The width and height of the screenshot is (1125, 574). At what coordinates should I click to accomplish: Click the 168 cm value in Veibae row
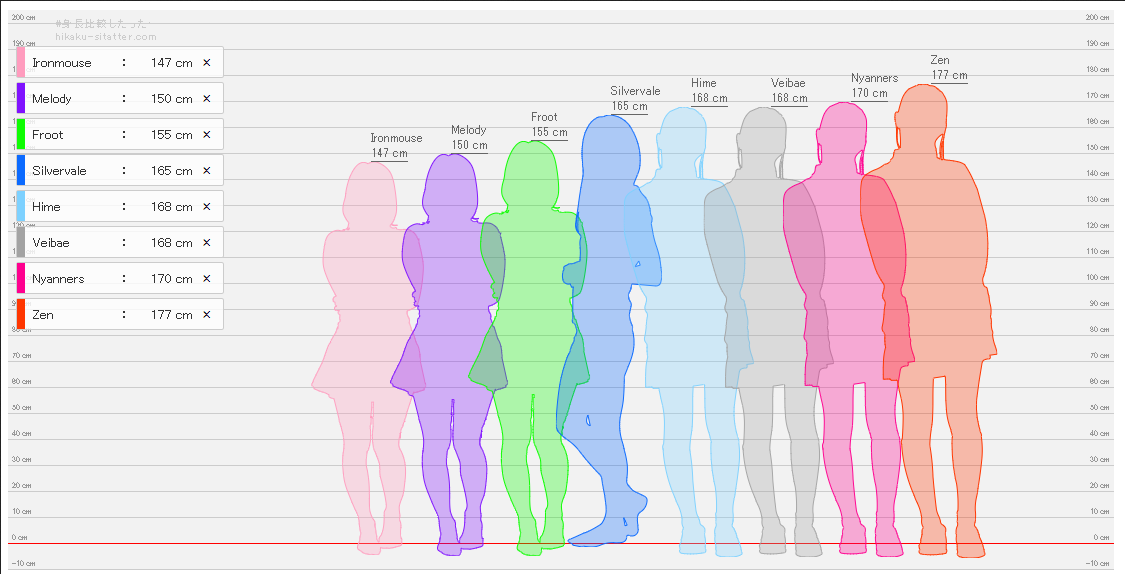tap(171, 243)
